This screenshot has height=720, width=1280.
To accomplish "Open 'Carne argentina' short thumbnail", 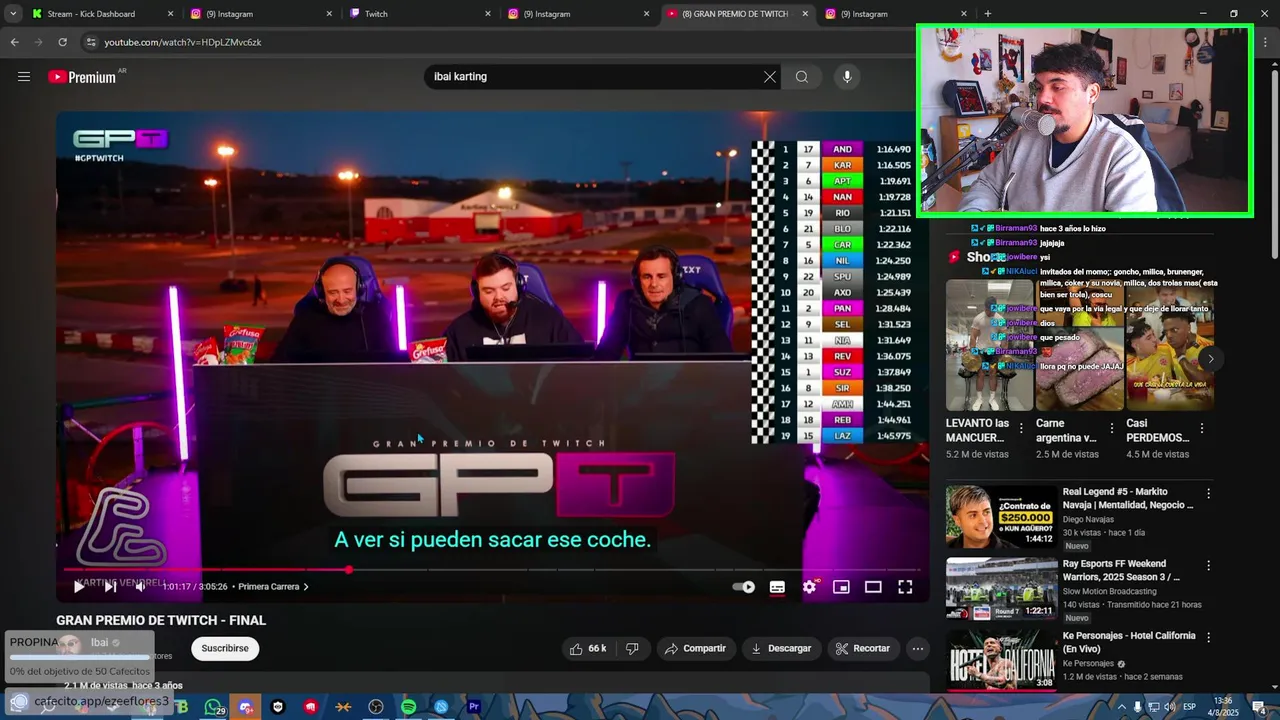I will tap(1080, 345).
